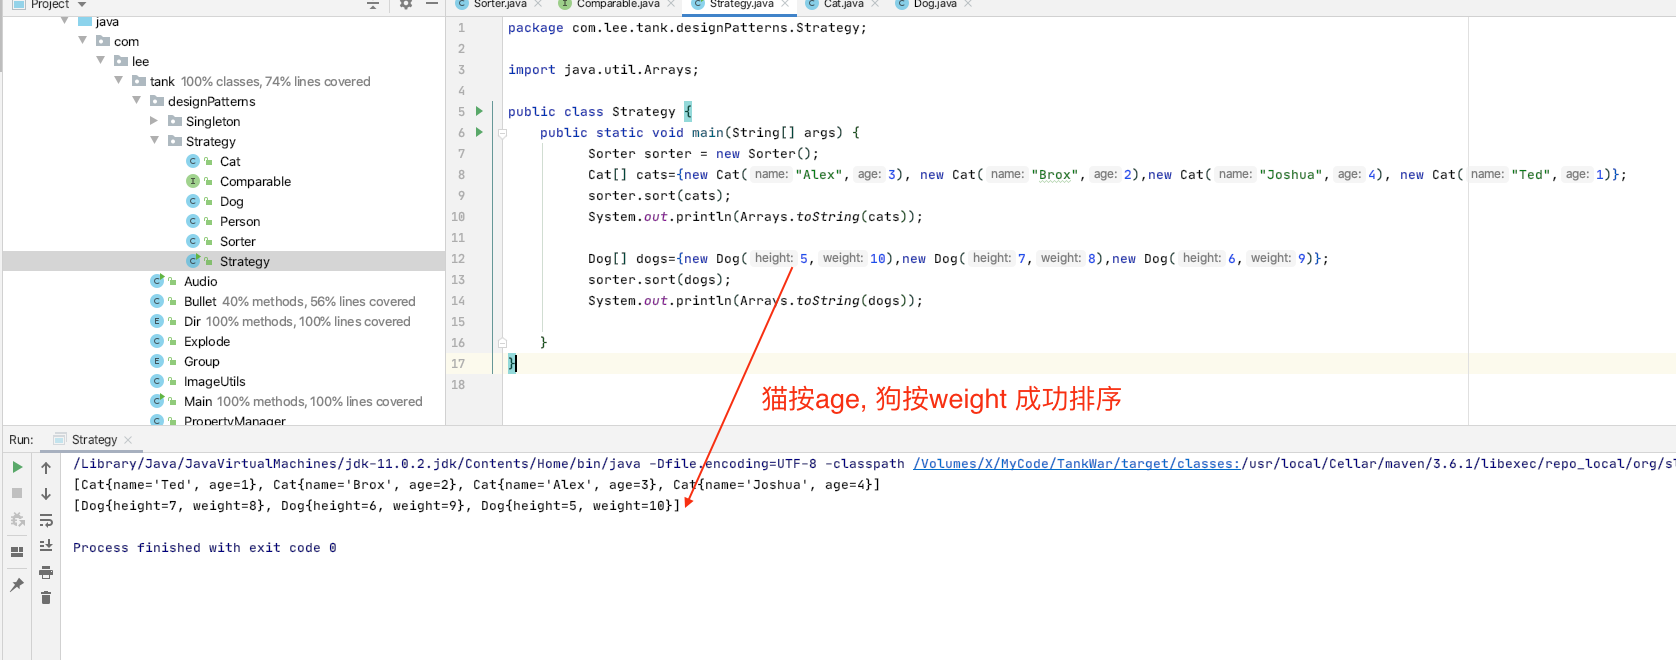This screenshot has width=1676, height=660.
Task: Open Project panel gear settings
Action: coord(405,5)
